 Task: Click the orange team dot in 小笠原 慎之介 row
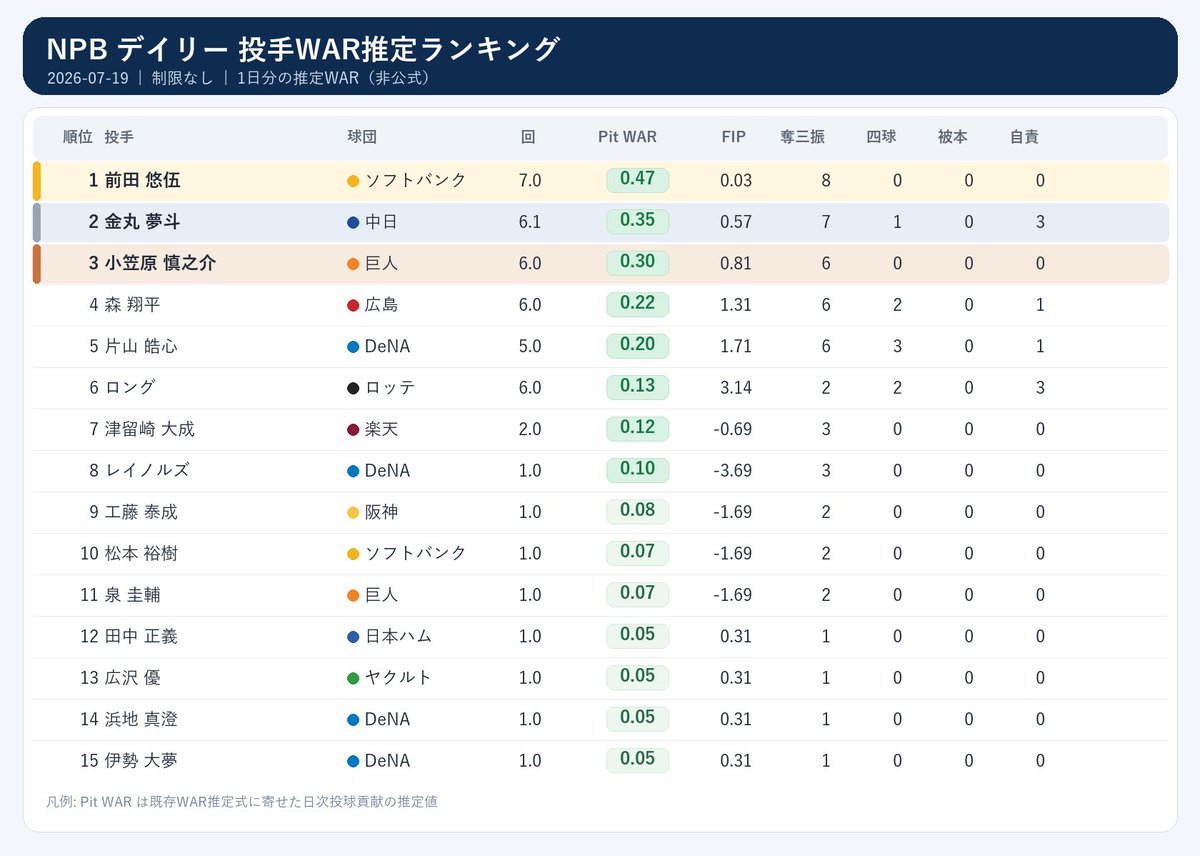click(x=353, y=264)
